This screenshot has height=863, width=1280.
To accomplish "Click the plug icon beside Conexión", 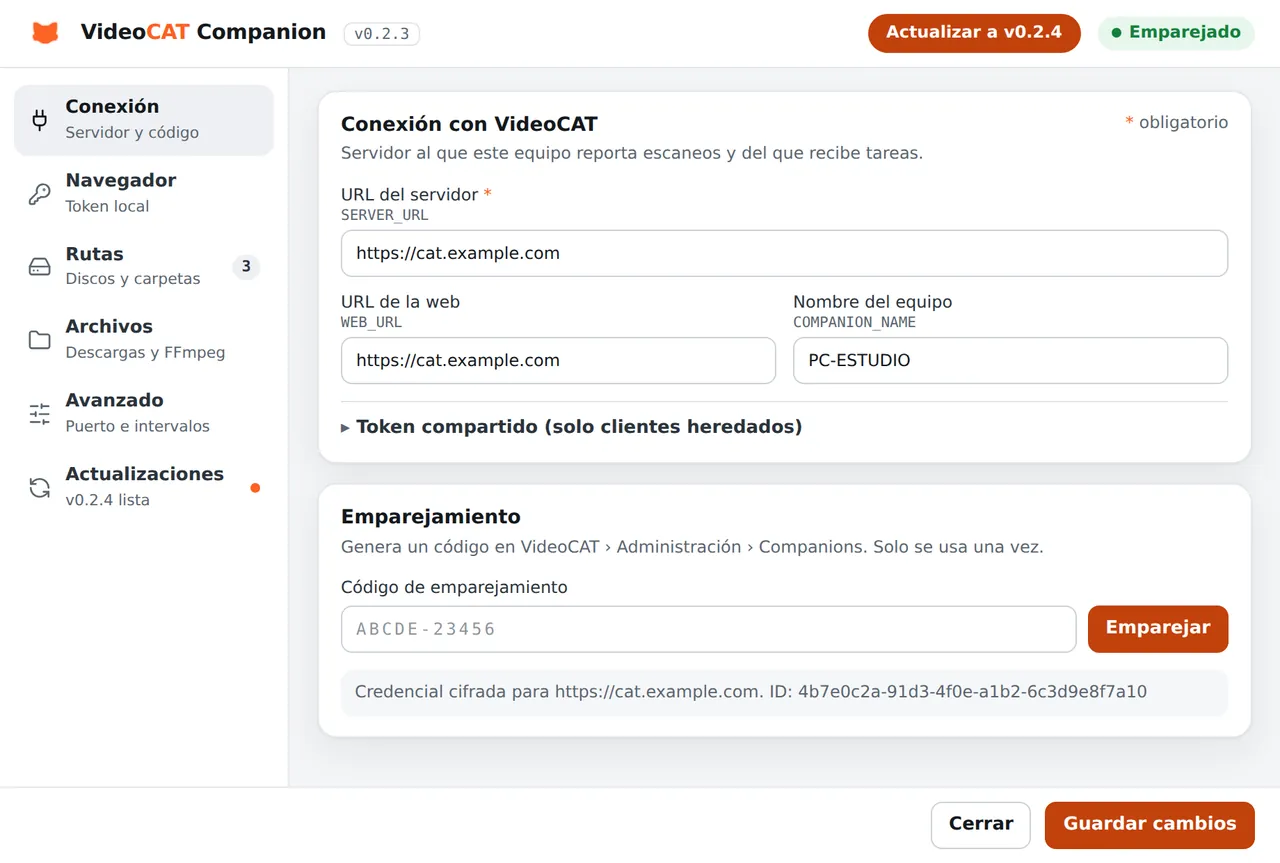I will coord(40,120).
